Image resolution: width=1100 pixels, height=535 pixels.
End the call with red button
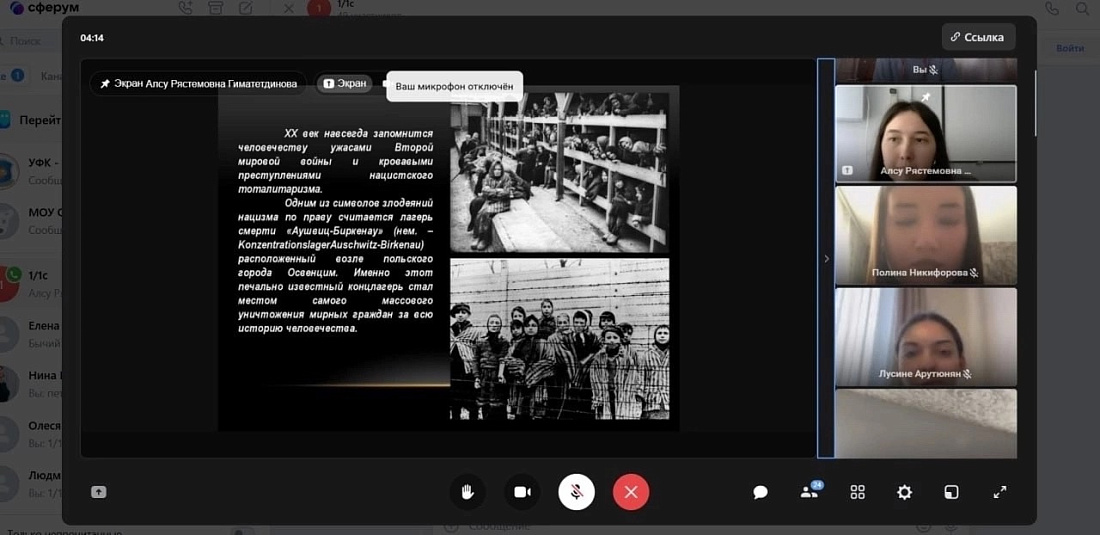coord(631,492)
